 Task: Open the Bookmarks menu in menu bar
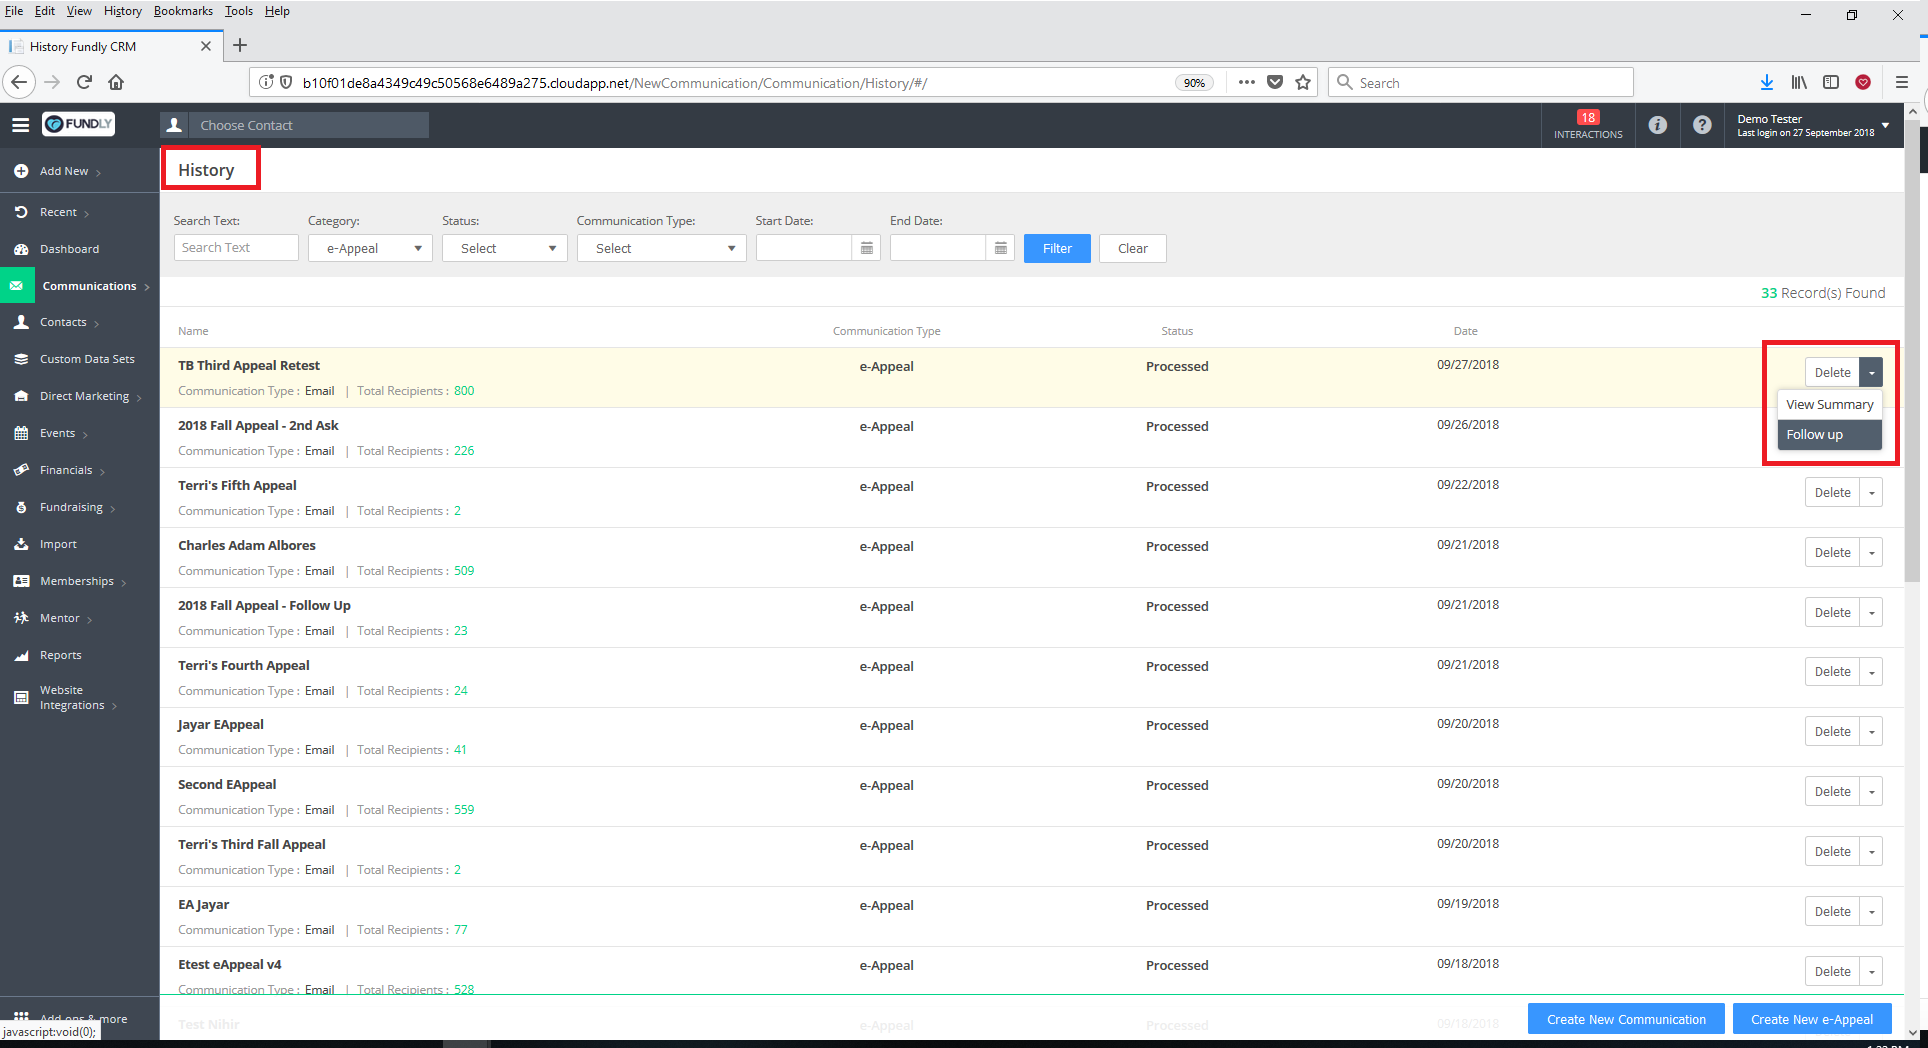tap(183, 11)
